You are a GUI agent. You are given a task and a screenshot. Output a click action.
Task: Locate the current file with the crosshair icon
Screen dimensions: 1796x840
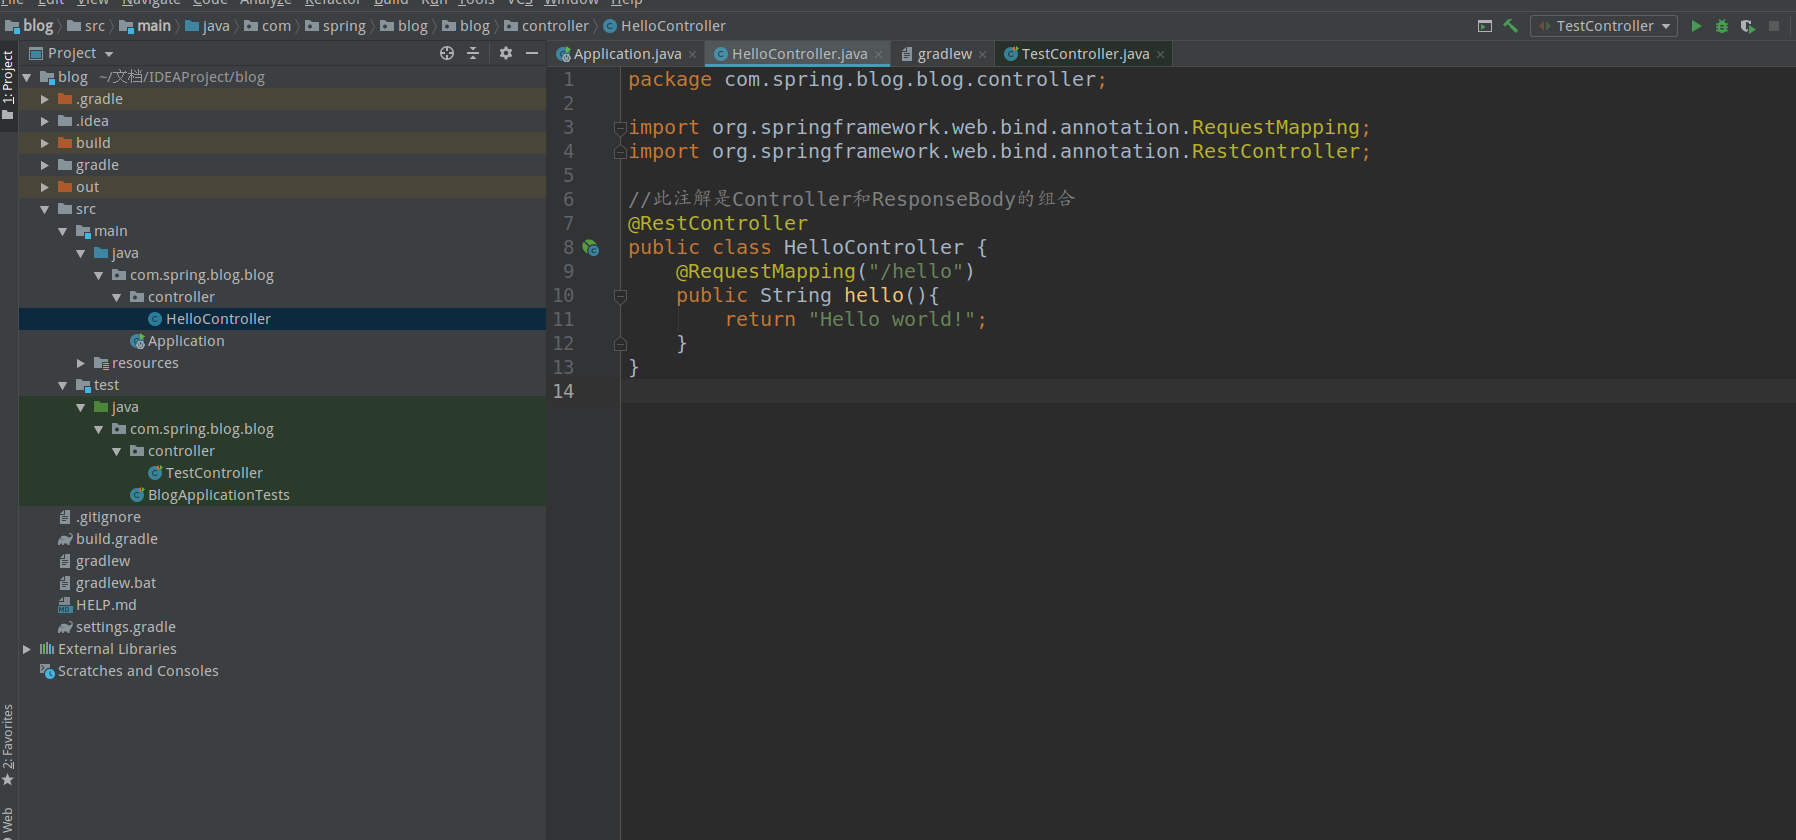[447, 53]
